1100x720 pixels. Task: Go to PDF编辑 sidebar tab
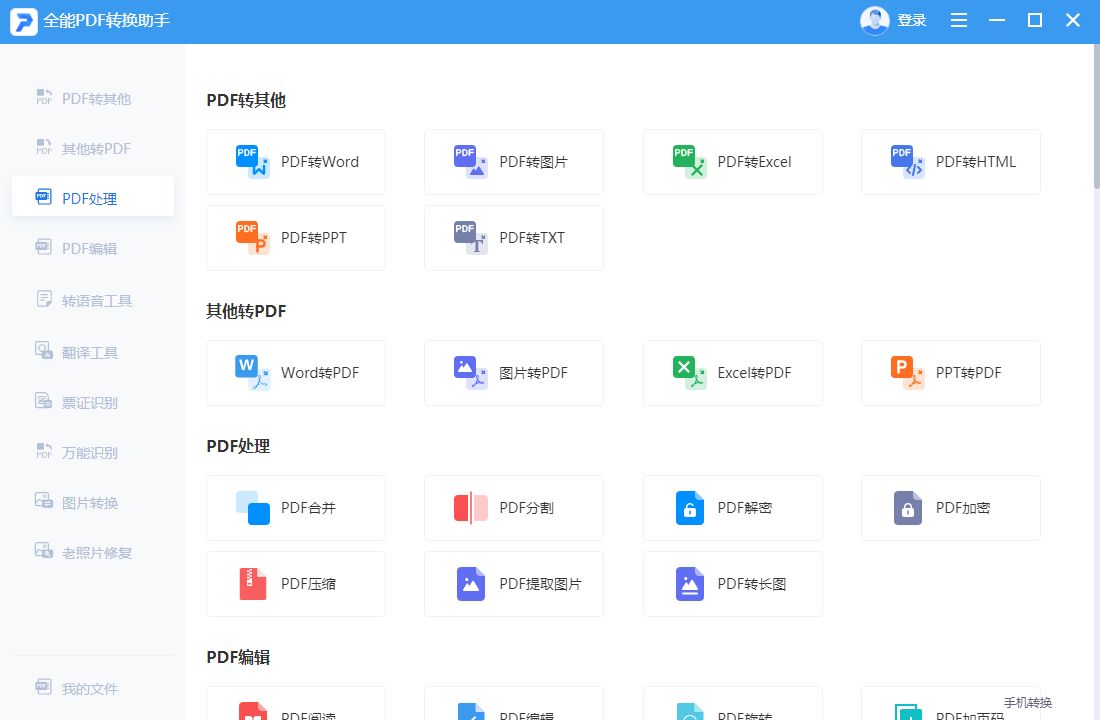(93, 248)
